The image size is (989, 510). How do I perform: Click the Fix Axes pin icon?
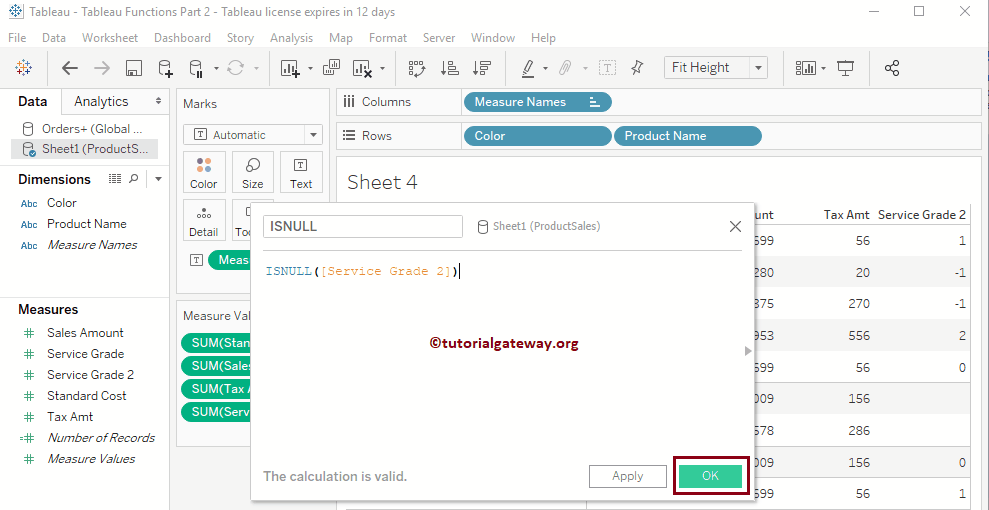(x=637, y=68)
